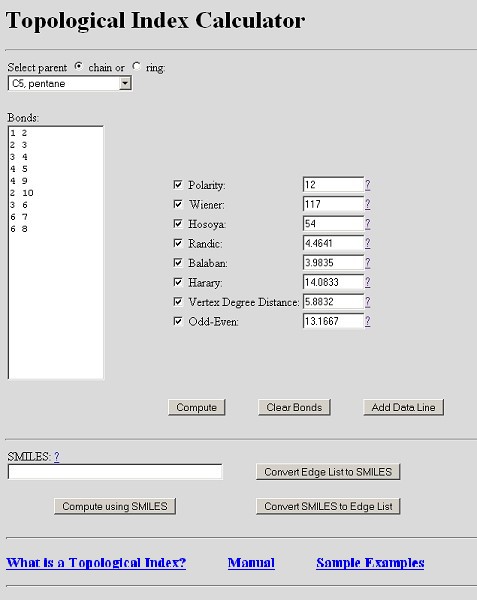Click the Compute using SMILES button
Viewport: 477px width, 600px height.
pyautogui.click(x=115, y=506)
